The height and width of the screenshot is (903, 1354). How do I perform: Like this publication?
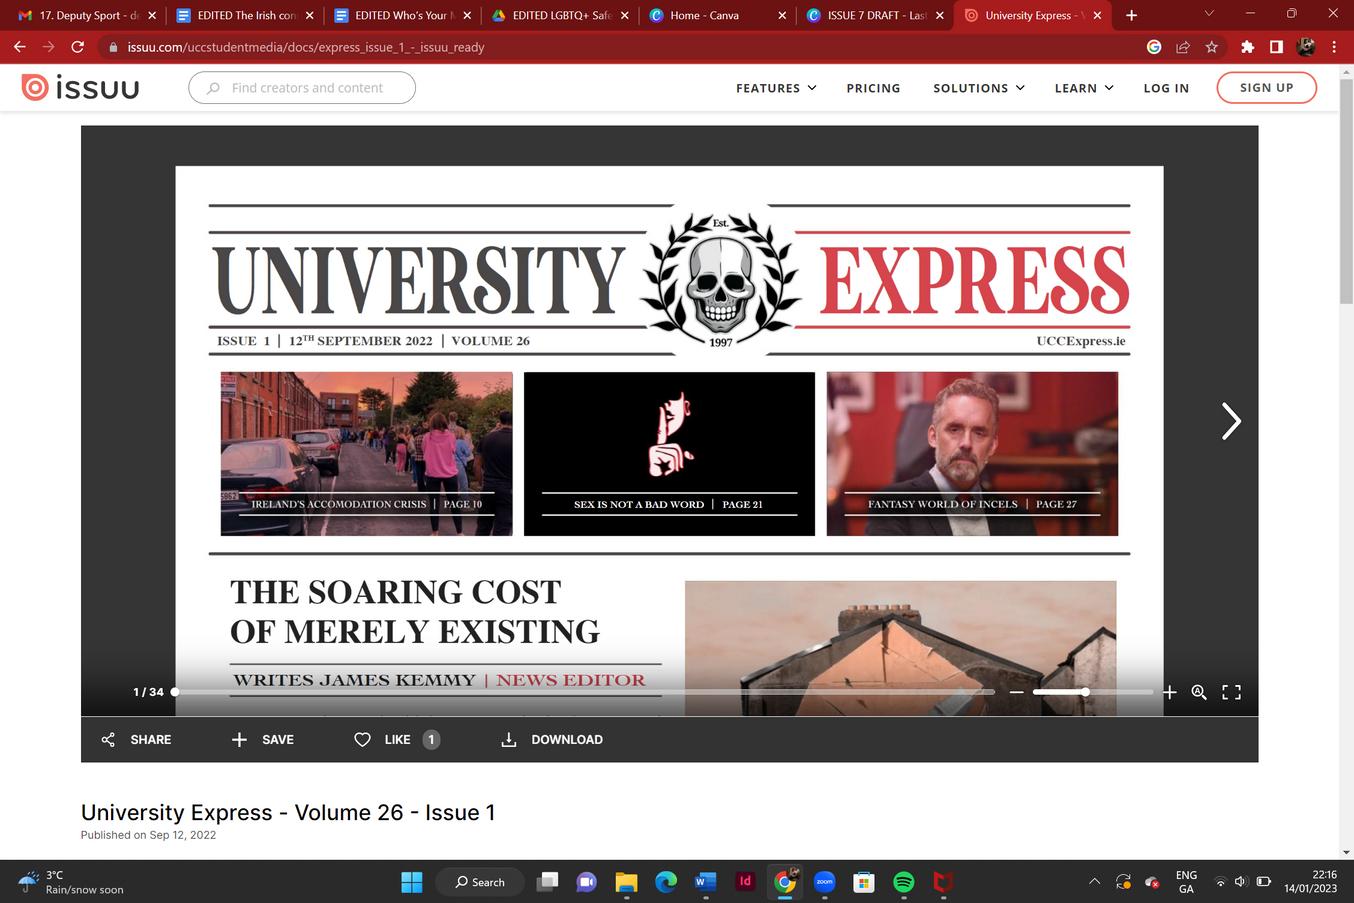[x=397, y=739]
